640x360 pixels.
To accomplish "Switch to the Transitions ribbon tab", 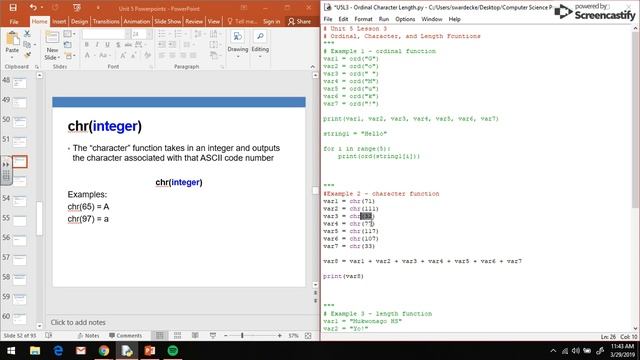I will 106,21.
